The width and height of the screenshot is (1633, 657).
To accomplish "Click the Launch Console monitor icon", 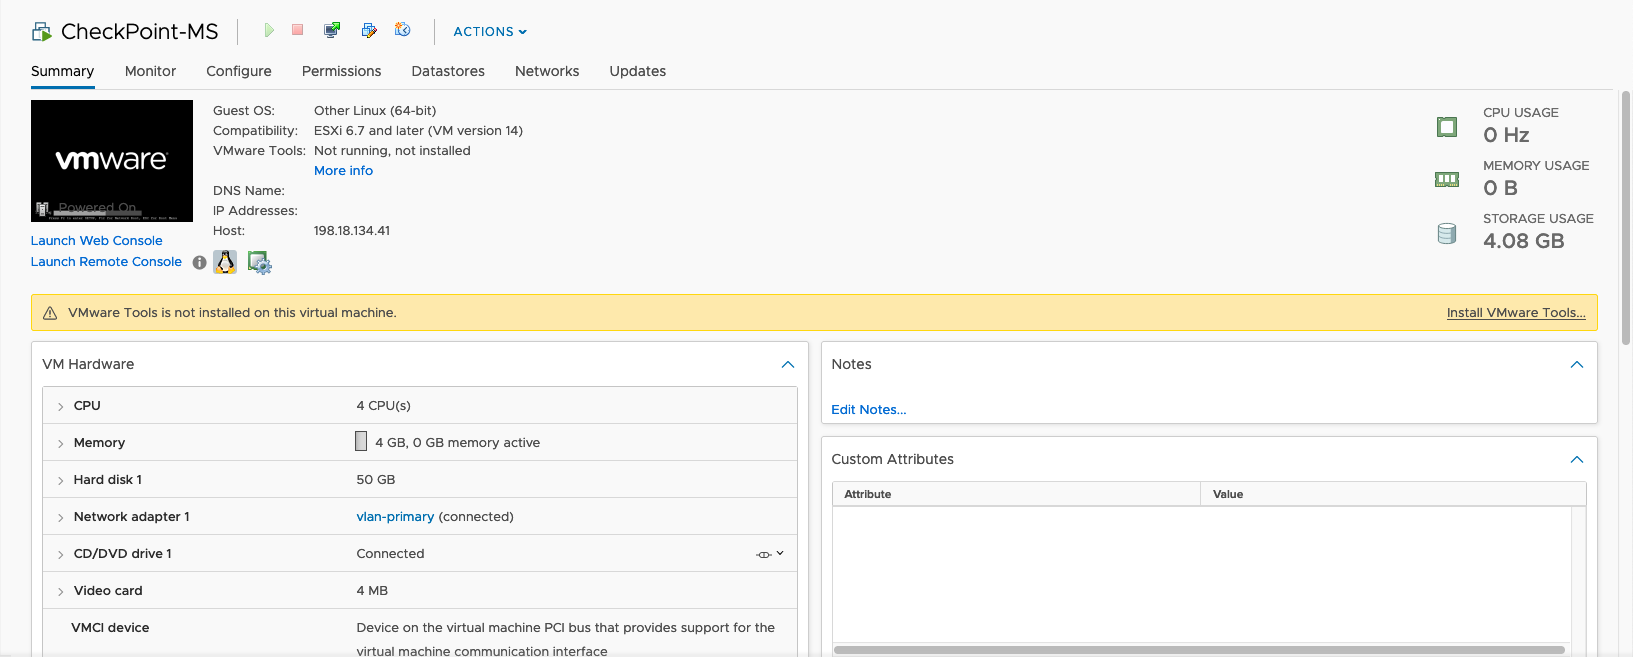I will coord(332,31).
